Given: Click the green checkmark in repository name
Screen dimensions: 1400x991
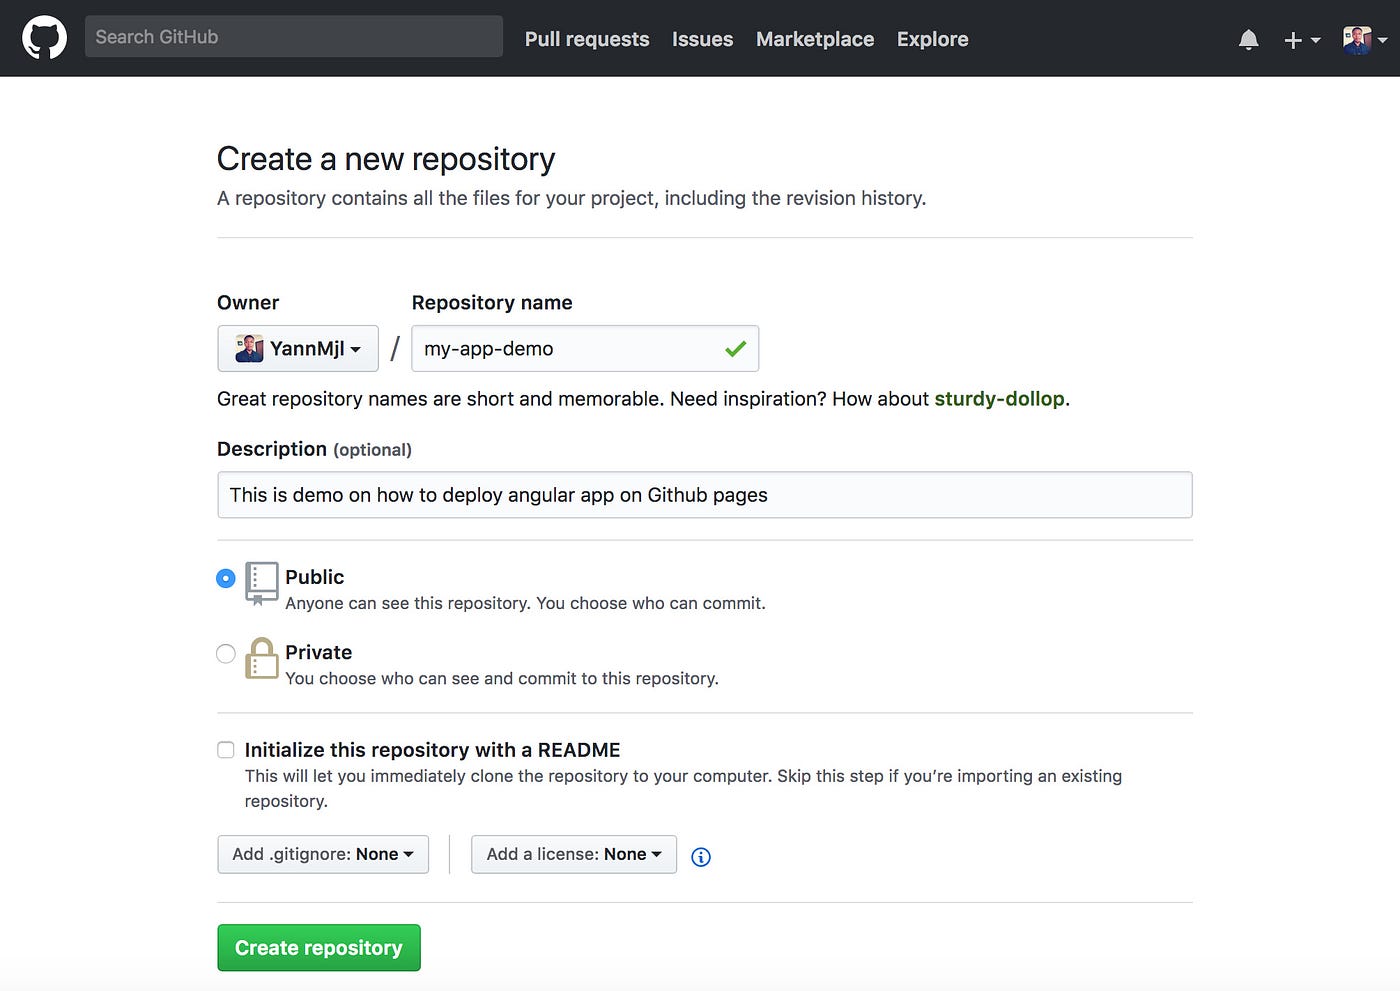Looking at the screenshot, I should coord(736,349).
